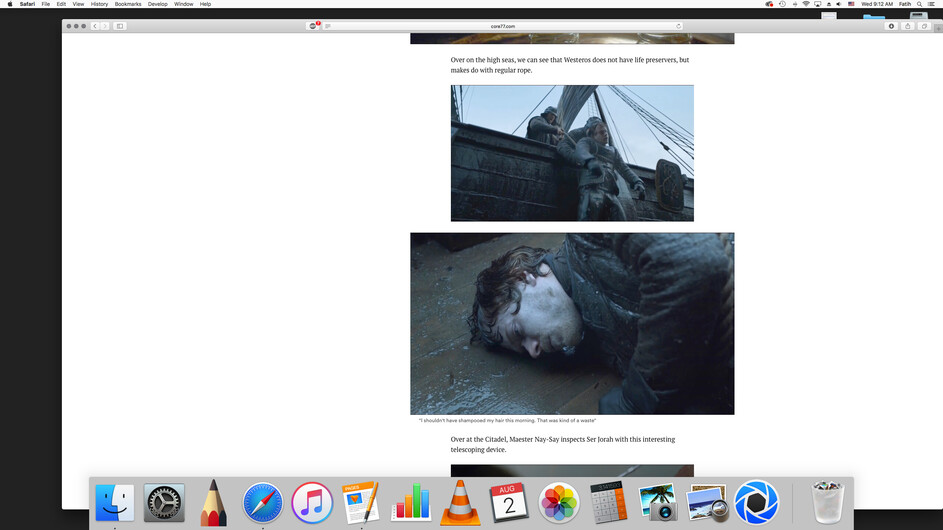
Task: Add a new tab with plus button
Action: click(938, 28)
